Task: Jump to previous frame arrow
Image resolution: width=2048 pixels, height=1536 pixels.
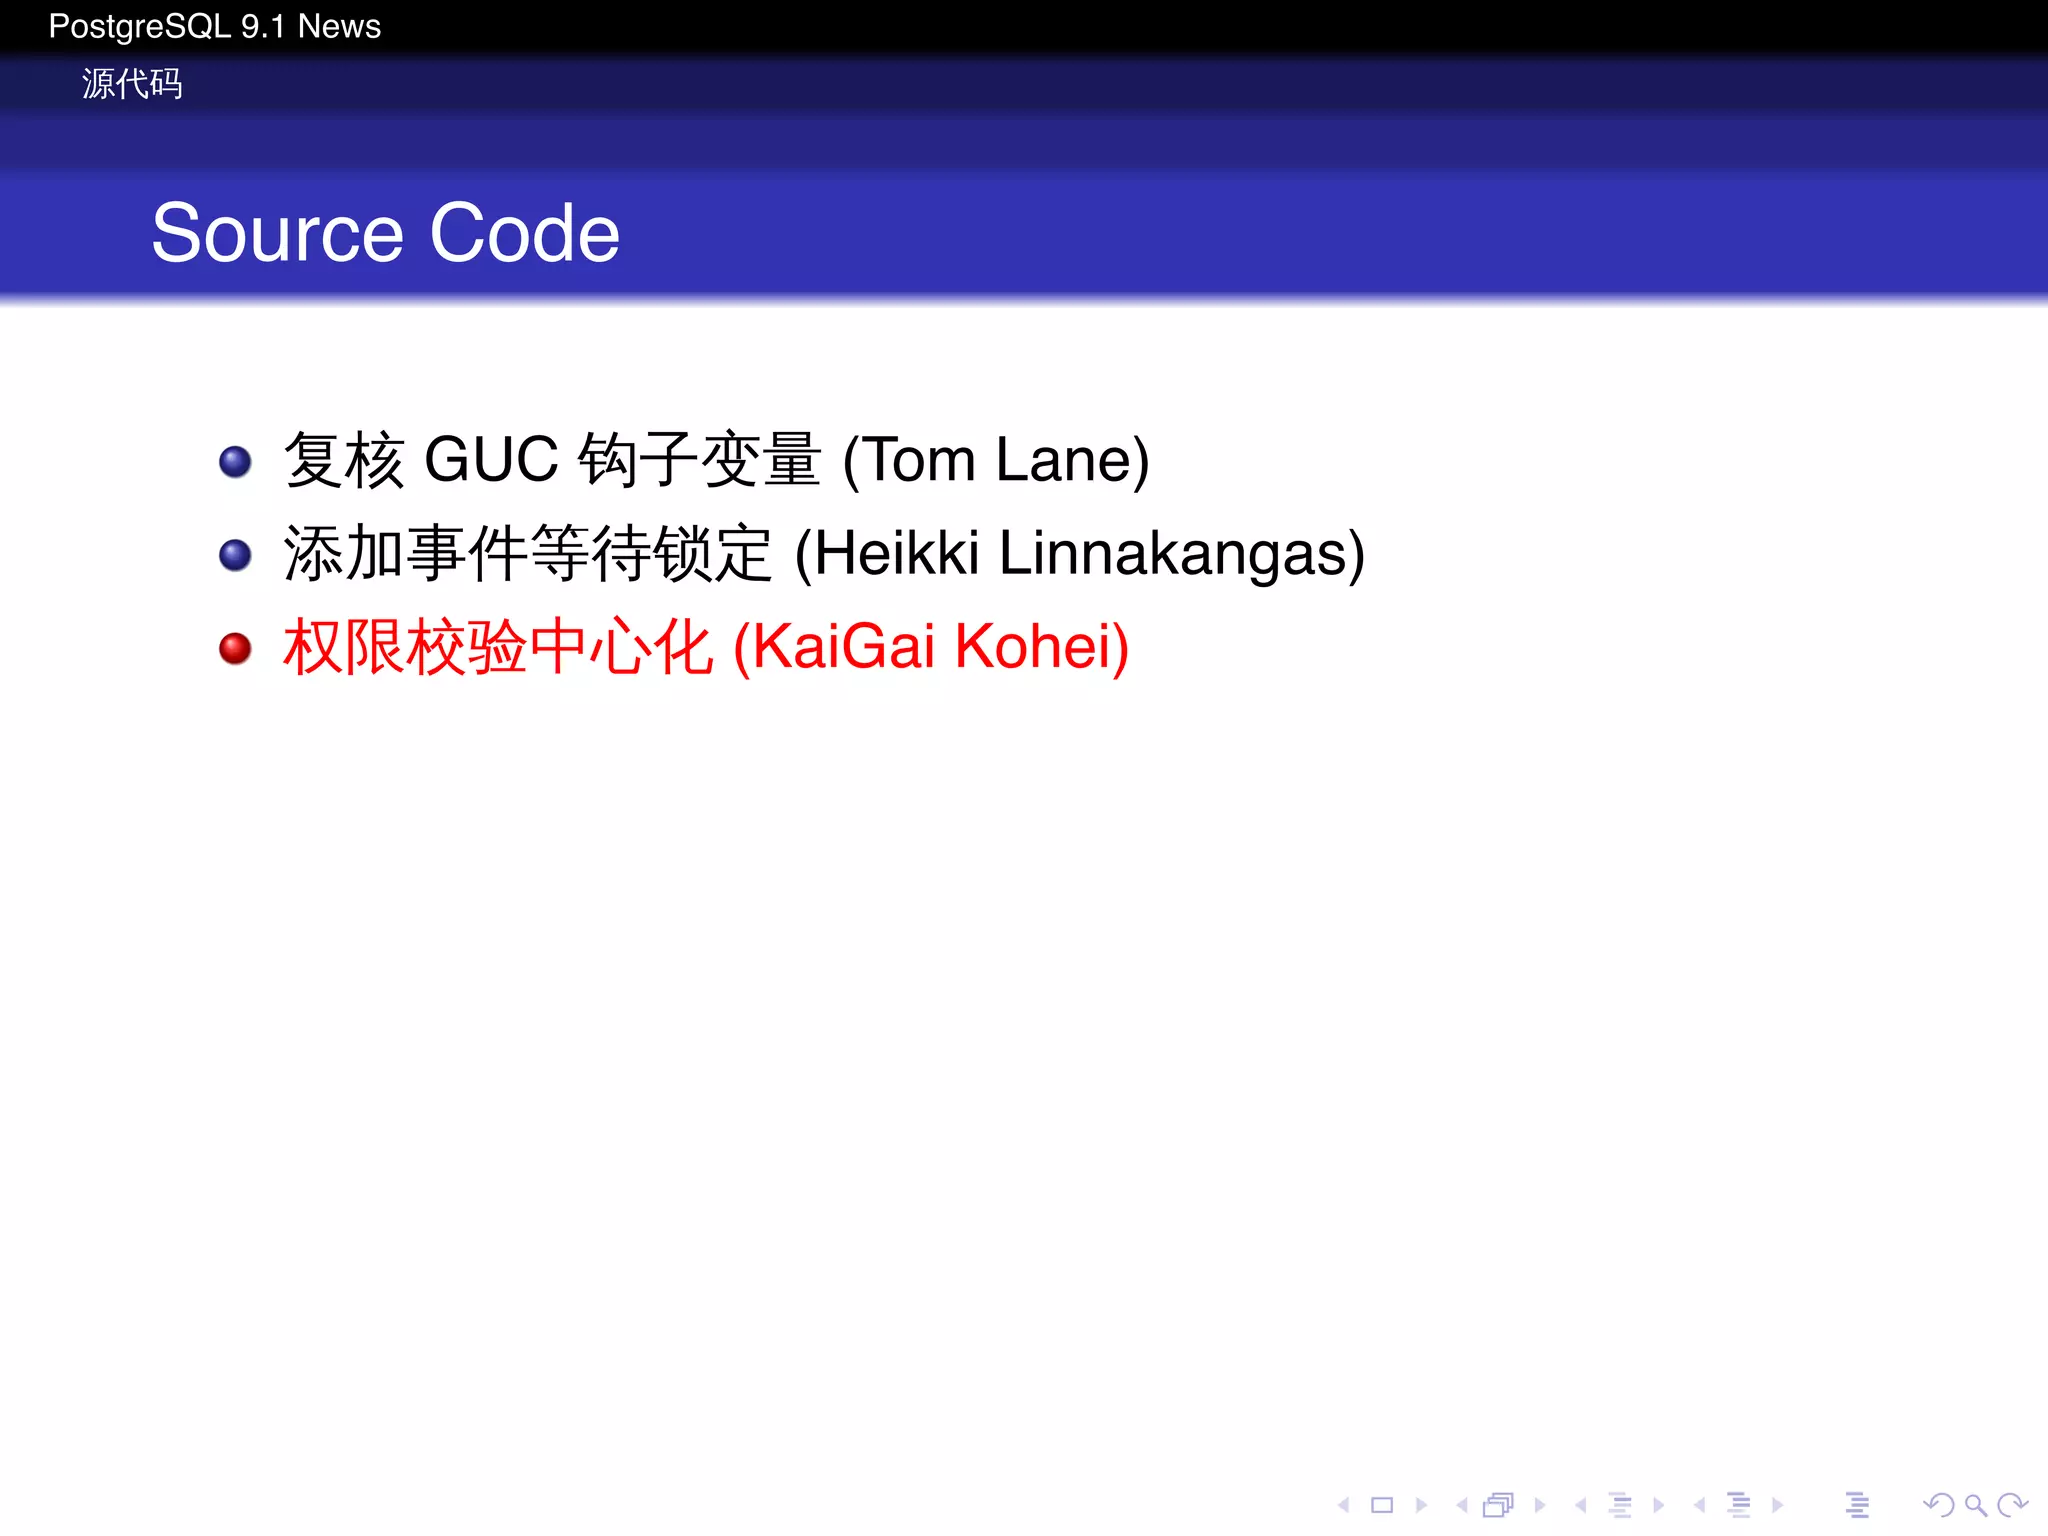Action: pos(1462,1505)
